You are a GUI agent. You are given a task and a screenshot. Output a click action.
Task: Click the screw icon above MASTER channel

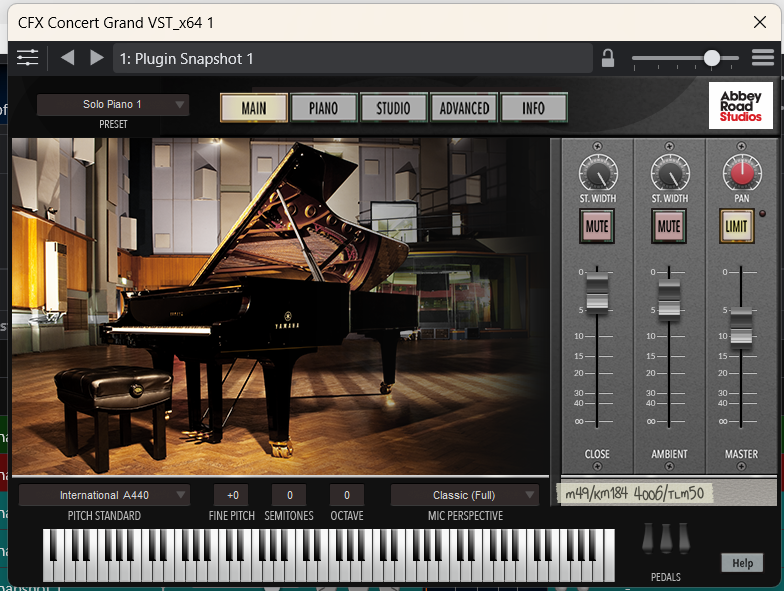(741, 146)
